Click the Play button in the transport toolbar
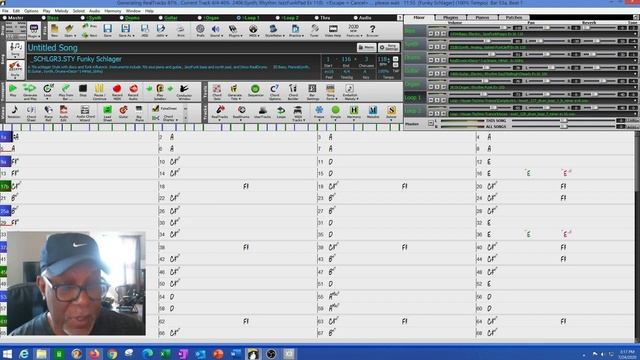Screen dimensions: 640x360 click(13, 91)
